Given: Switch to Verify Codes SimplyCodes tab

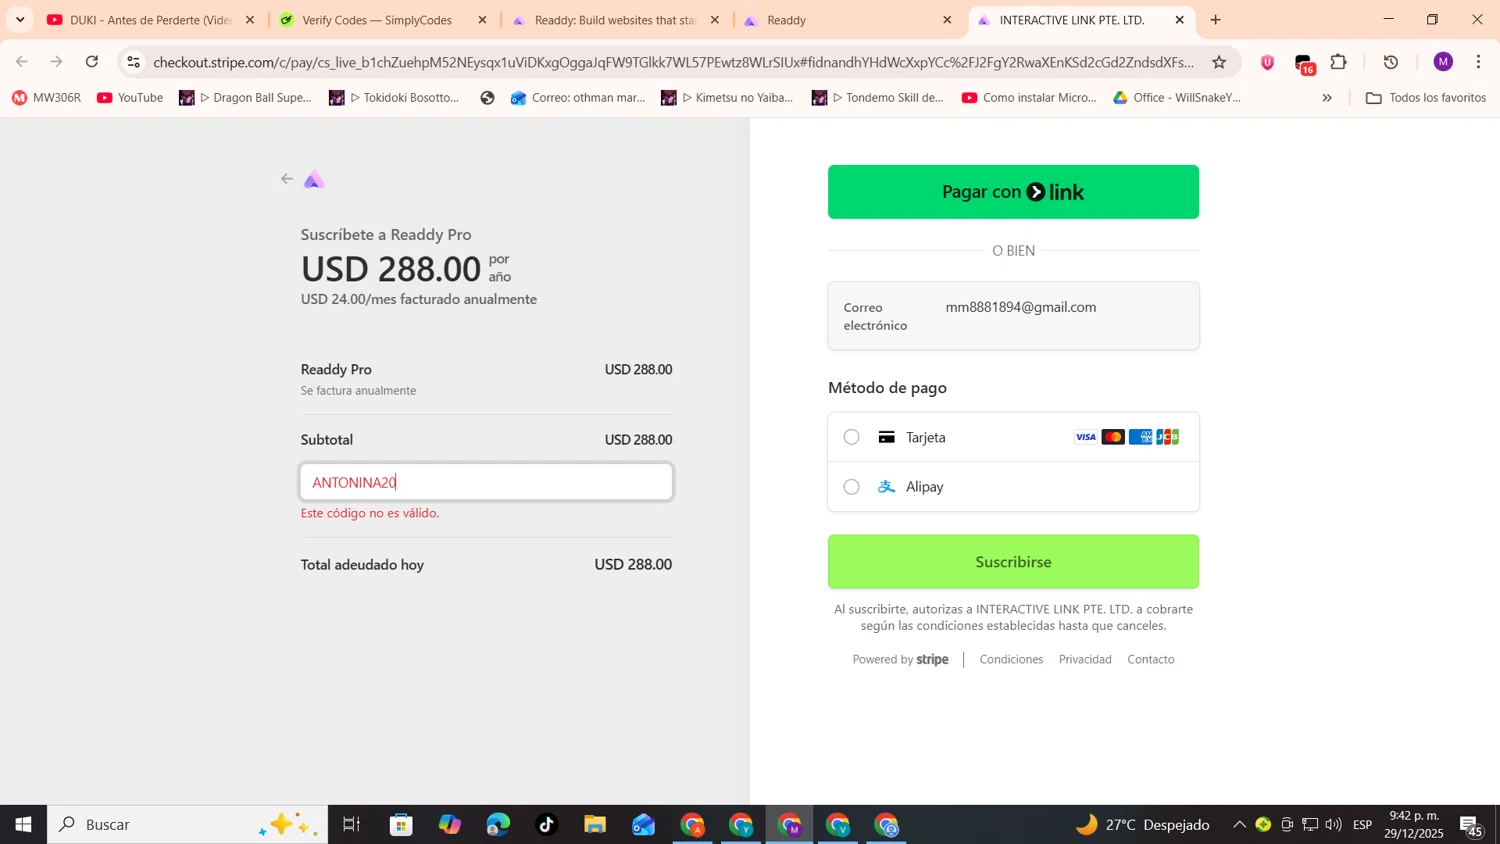Looking at the screenshot, I should [380, 20].
